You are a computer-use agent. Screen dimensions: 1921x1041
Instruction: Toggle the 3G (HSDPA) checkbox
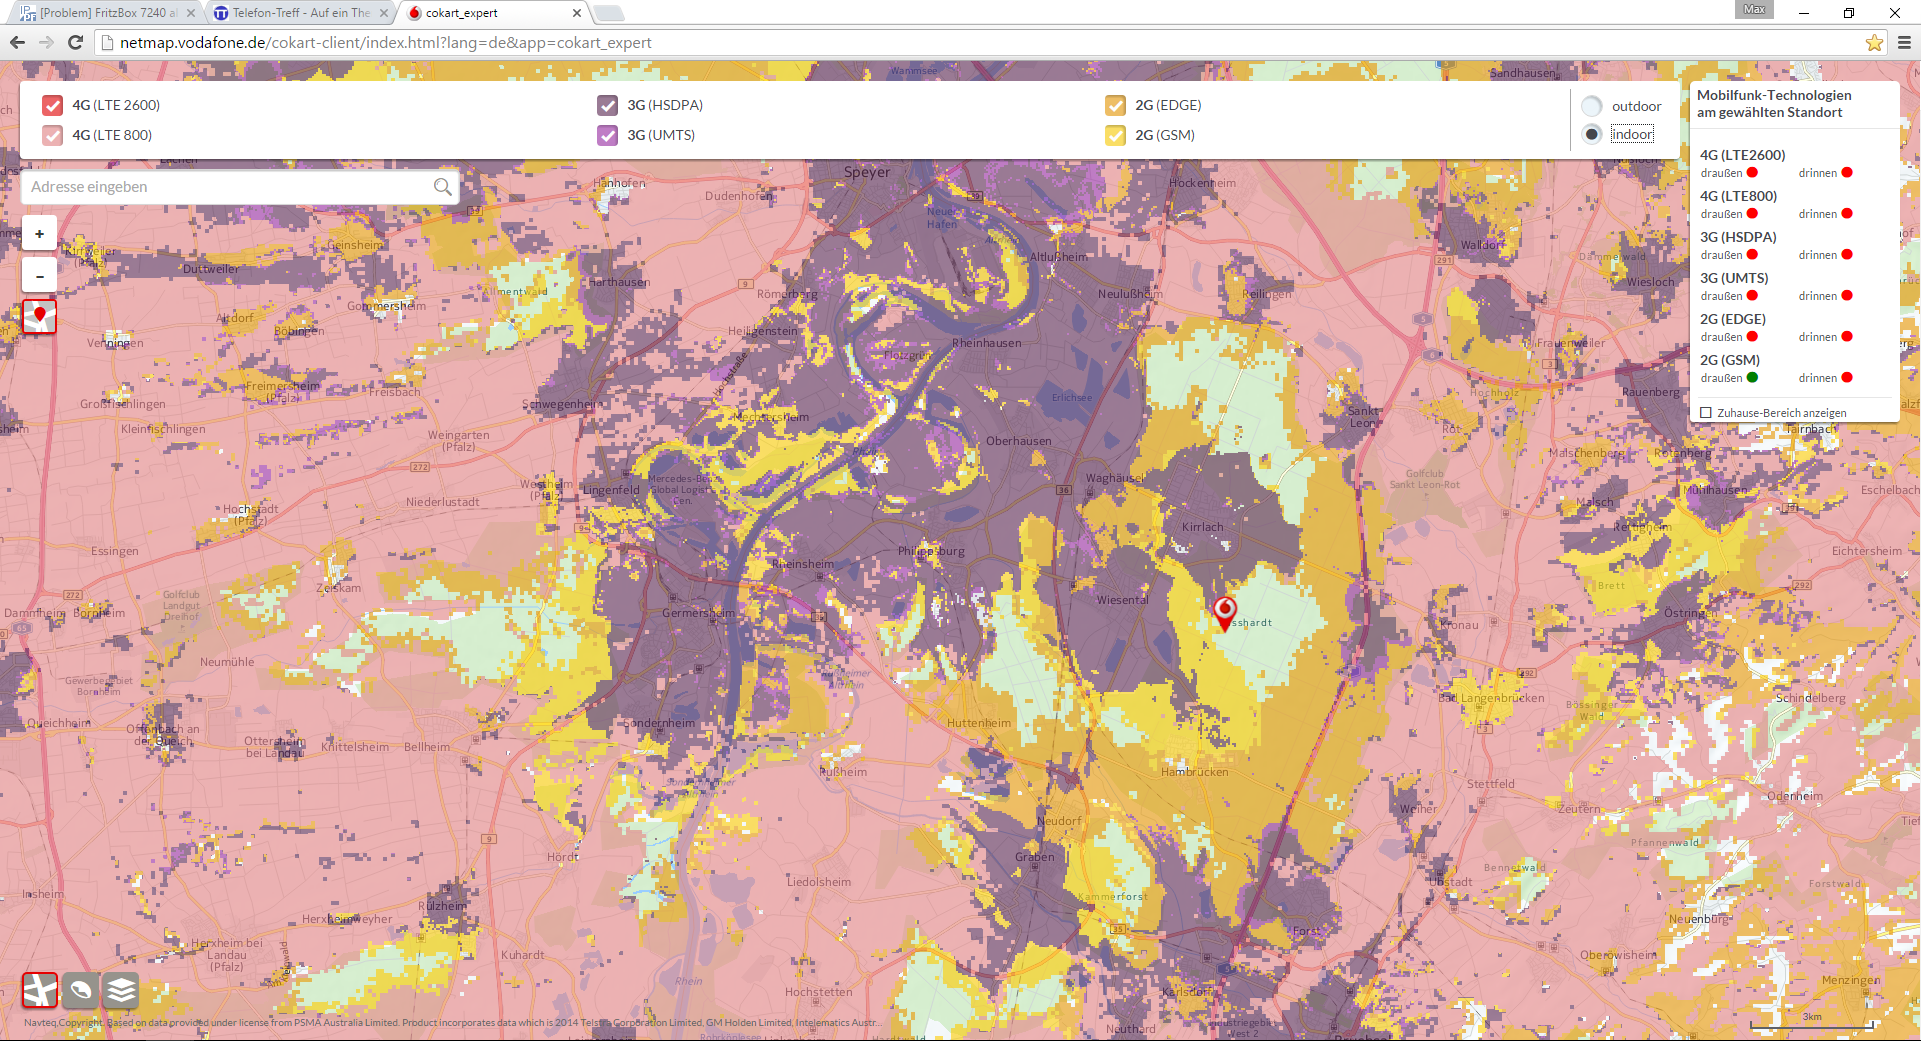coord(607,106)
